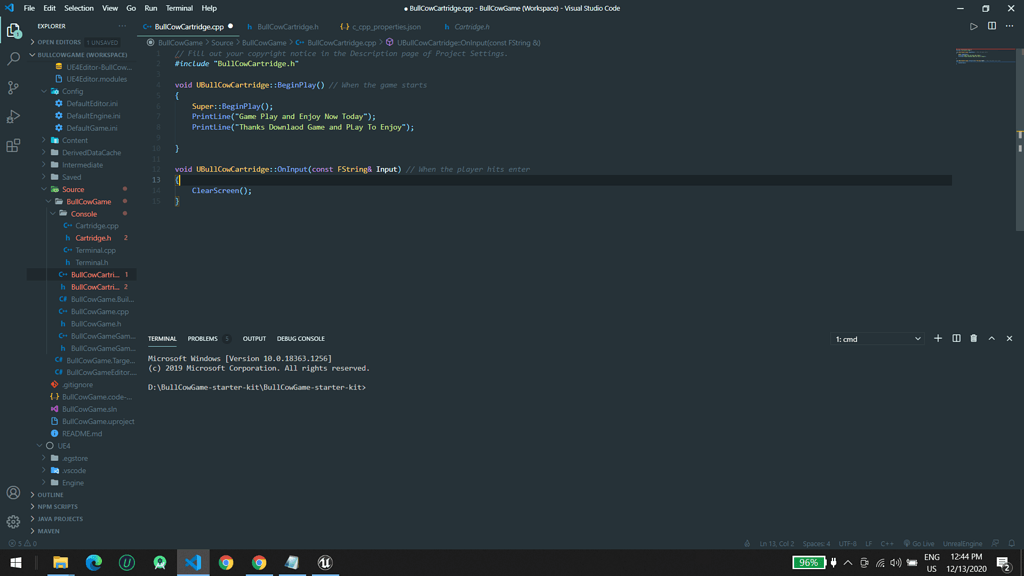Expand the Open Editors section
1024x576 pixels.
coord(59,42)
